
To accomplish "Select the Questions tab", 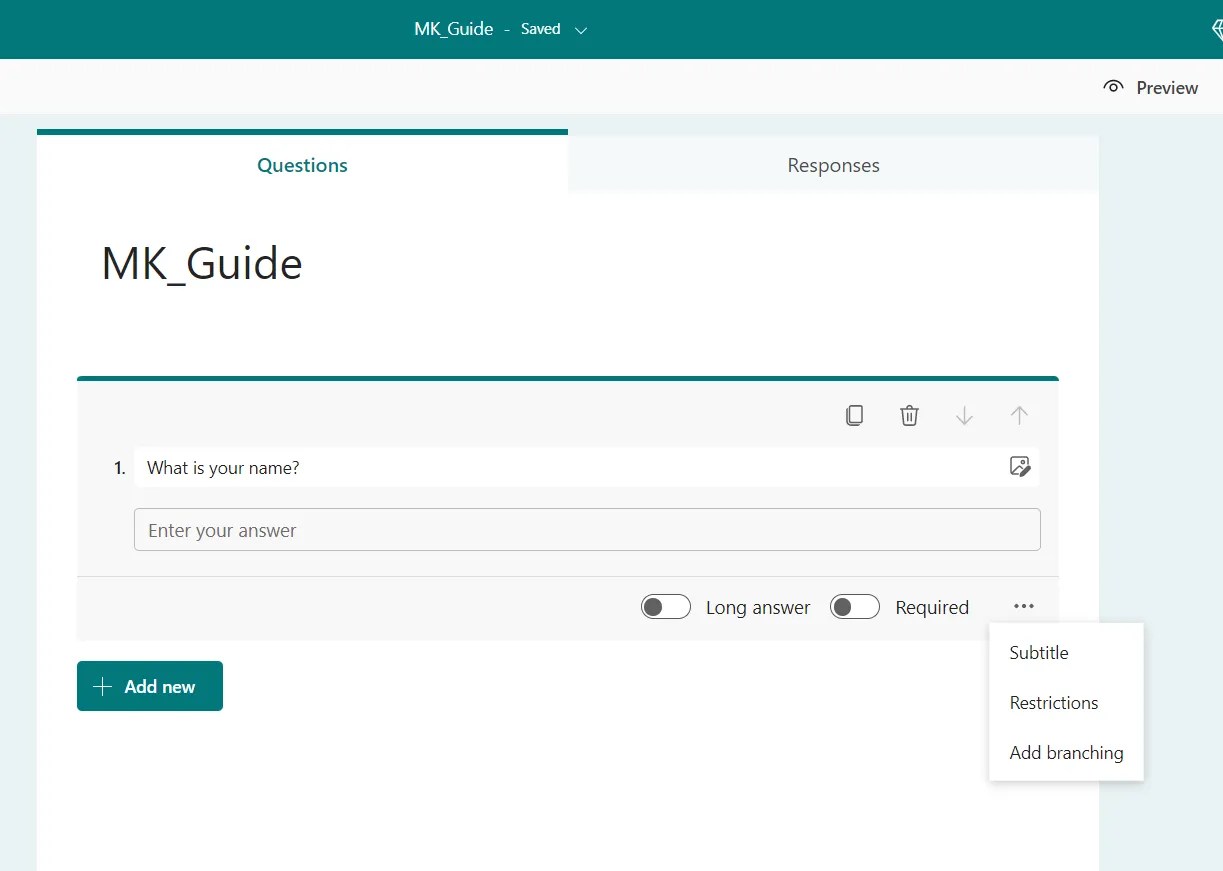I will pyautogui.click(x=302, y=165).
